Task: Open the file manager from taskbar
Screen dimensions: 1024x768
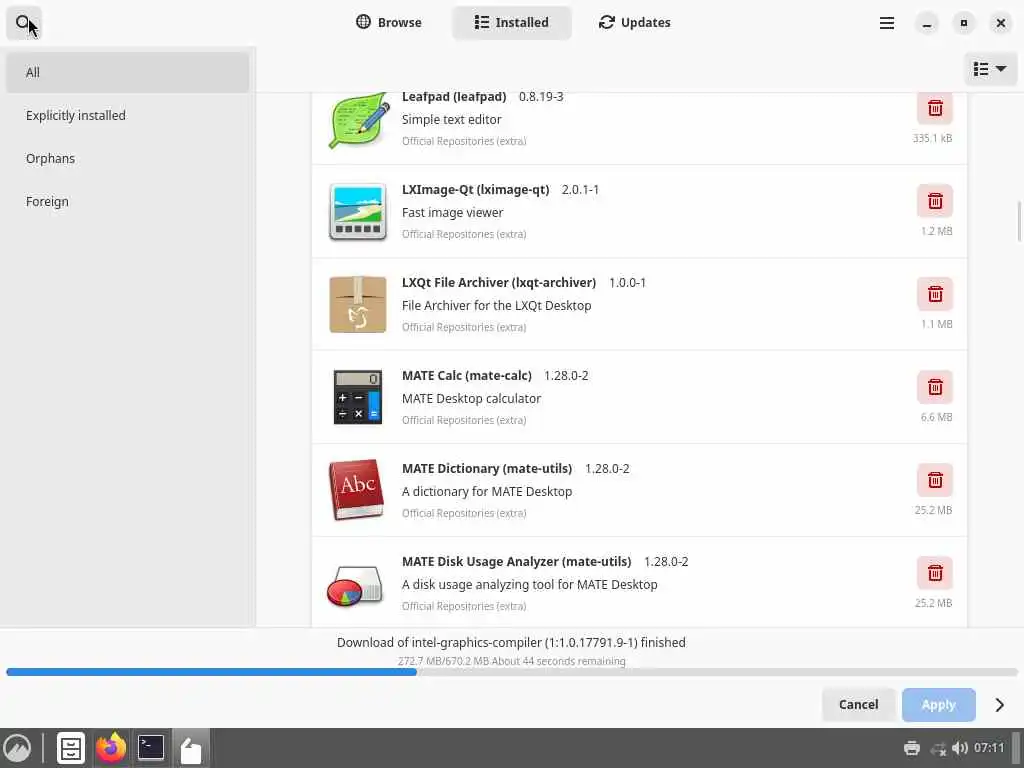Action: (71, 748)
